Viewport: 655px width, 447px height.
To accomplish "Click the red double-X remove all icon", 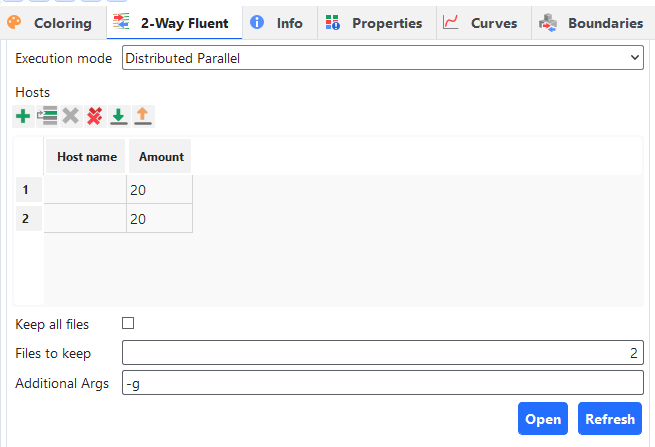I will pyautogui.click(x=95, y=116).
